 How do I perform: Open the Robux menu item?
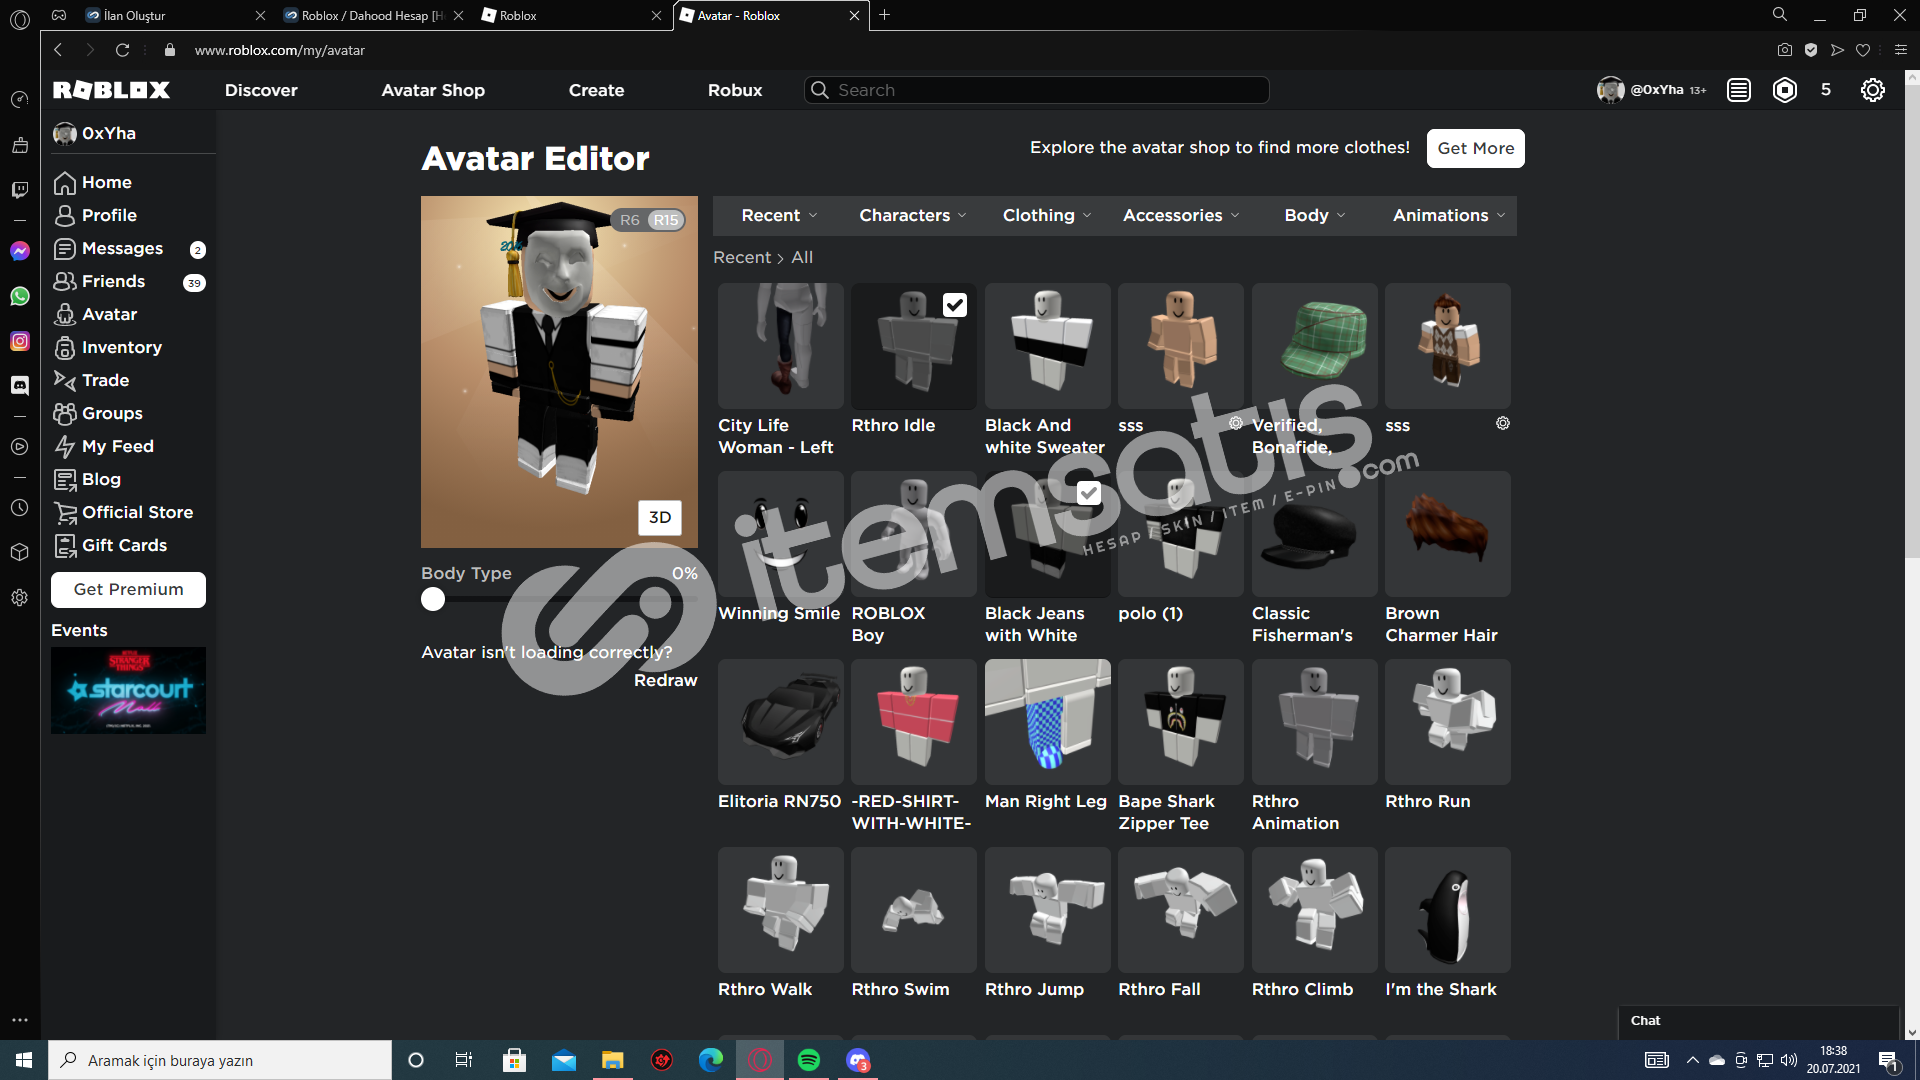point(735,90)
